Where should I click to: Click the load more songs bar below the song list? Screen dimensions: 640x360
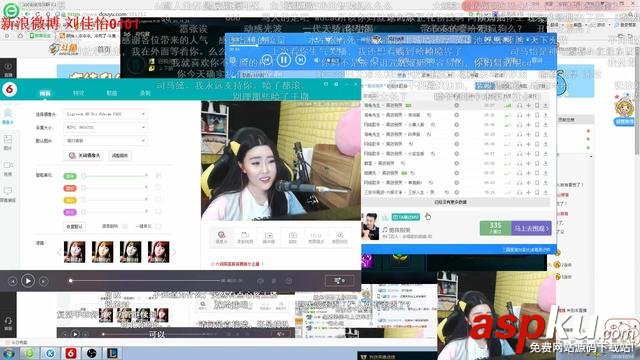456,202
